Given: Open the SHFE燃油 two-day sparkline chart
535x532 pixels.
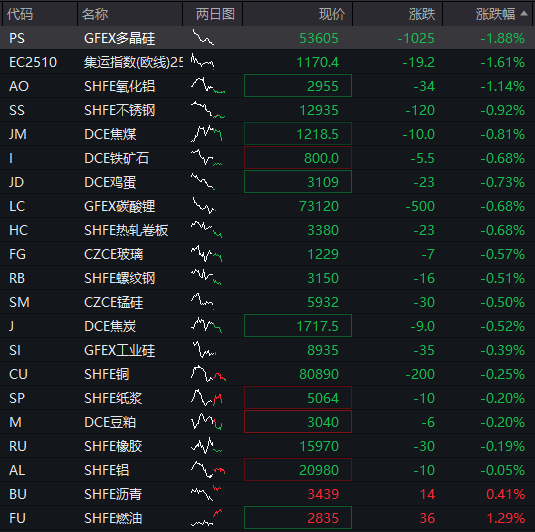Looking at the screenshot, I should pos(206,517).
